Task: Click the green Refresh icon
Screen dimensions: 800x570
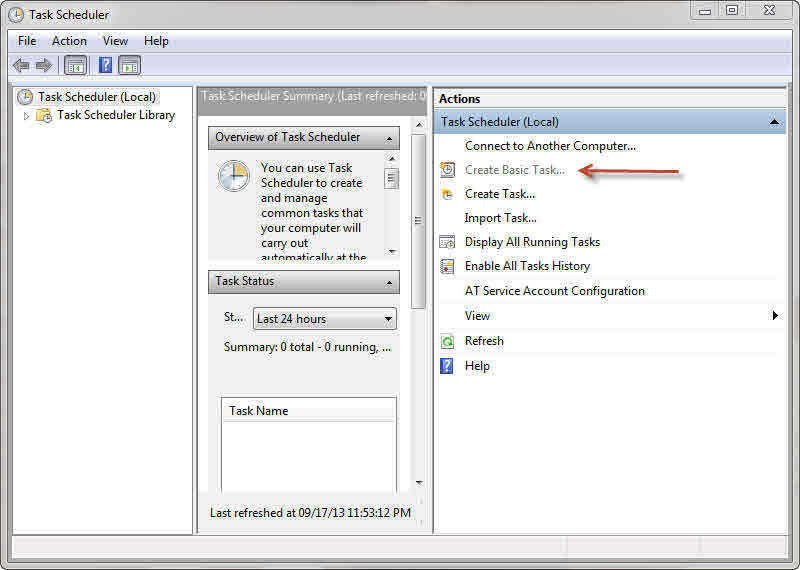Action: pos(447,341)
